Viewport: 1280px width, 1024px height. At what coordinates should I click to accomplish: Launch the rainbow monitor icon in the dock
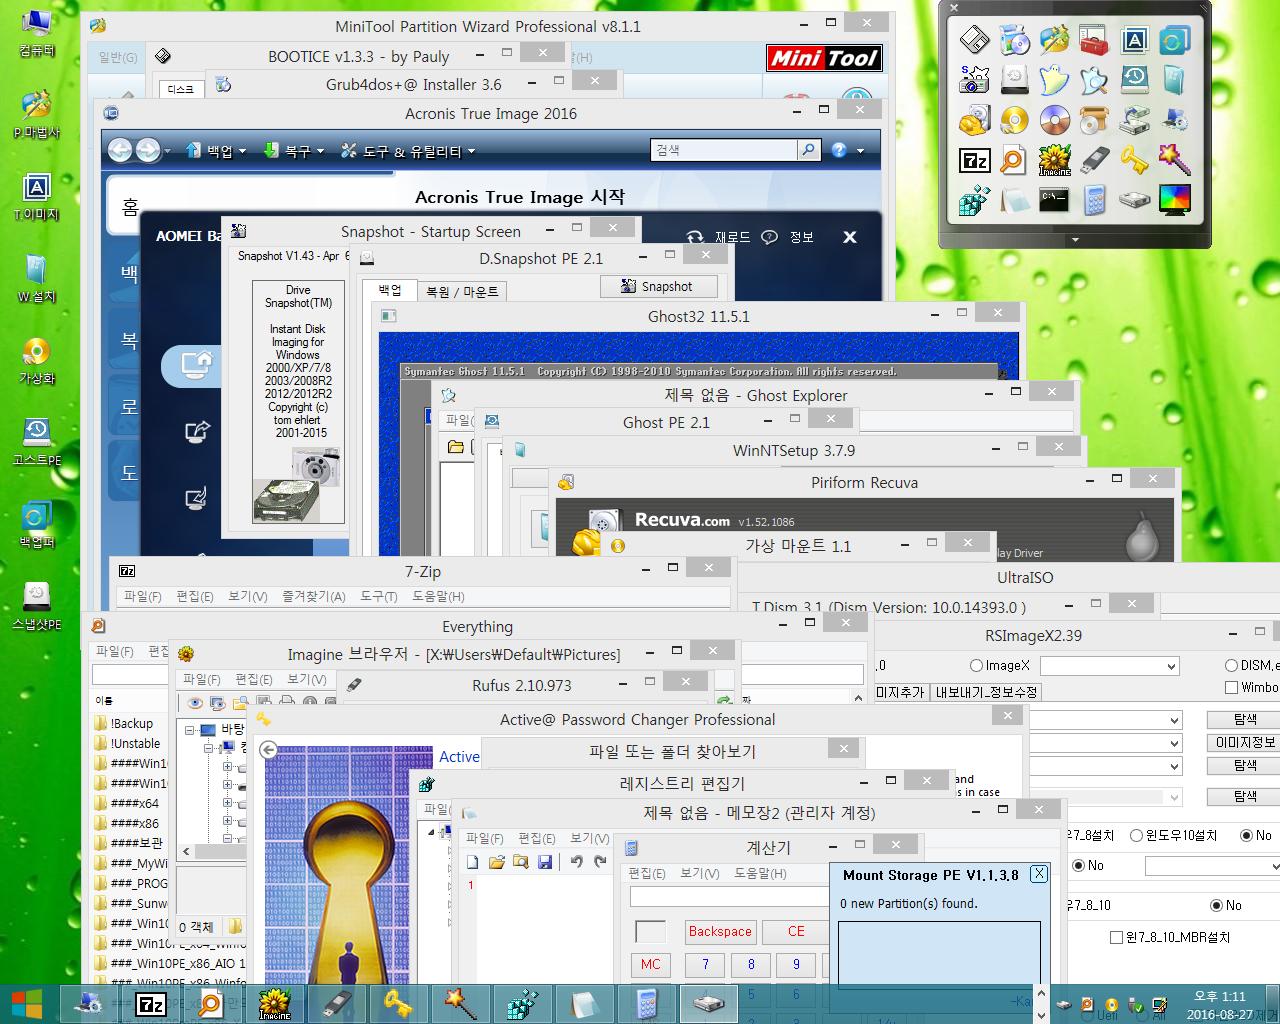click(1174, 200)
